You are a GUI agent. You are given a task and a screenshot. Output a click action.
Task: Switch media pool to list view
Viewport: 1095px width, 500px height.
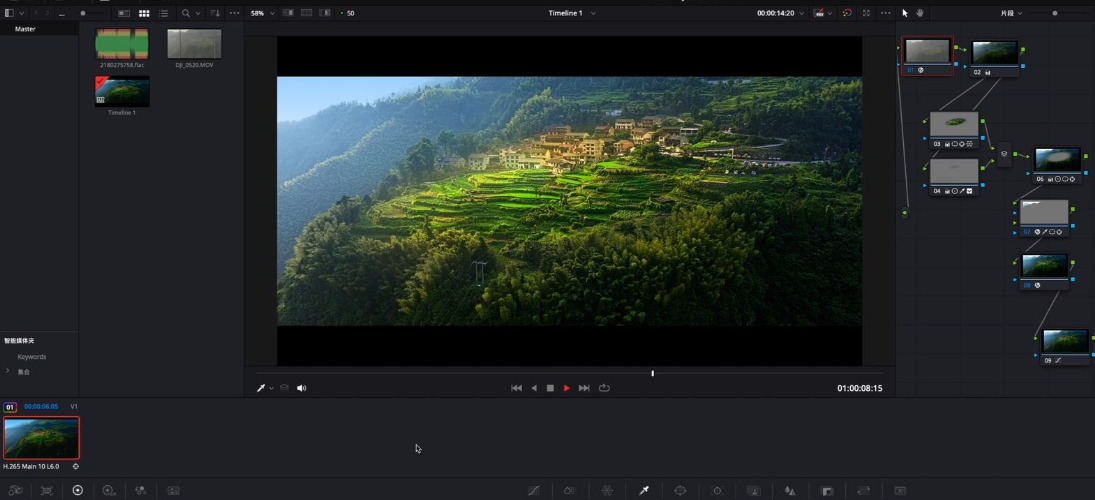163,13
